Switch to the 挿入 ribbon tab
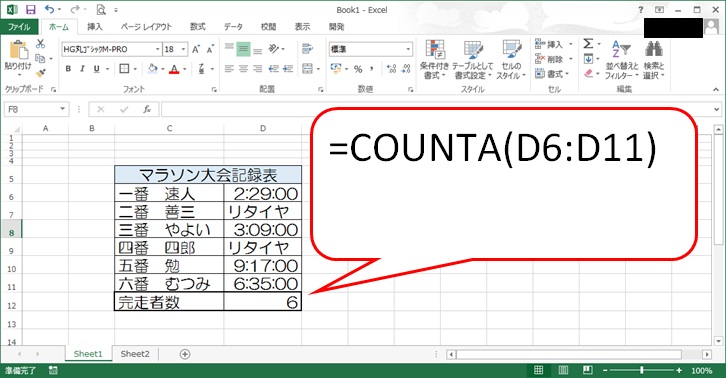 click(94, 26)
